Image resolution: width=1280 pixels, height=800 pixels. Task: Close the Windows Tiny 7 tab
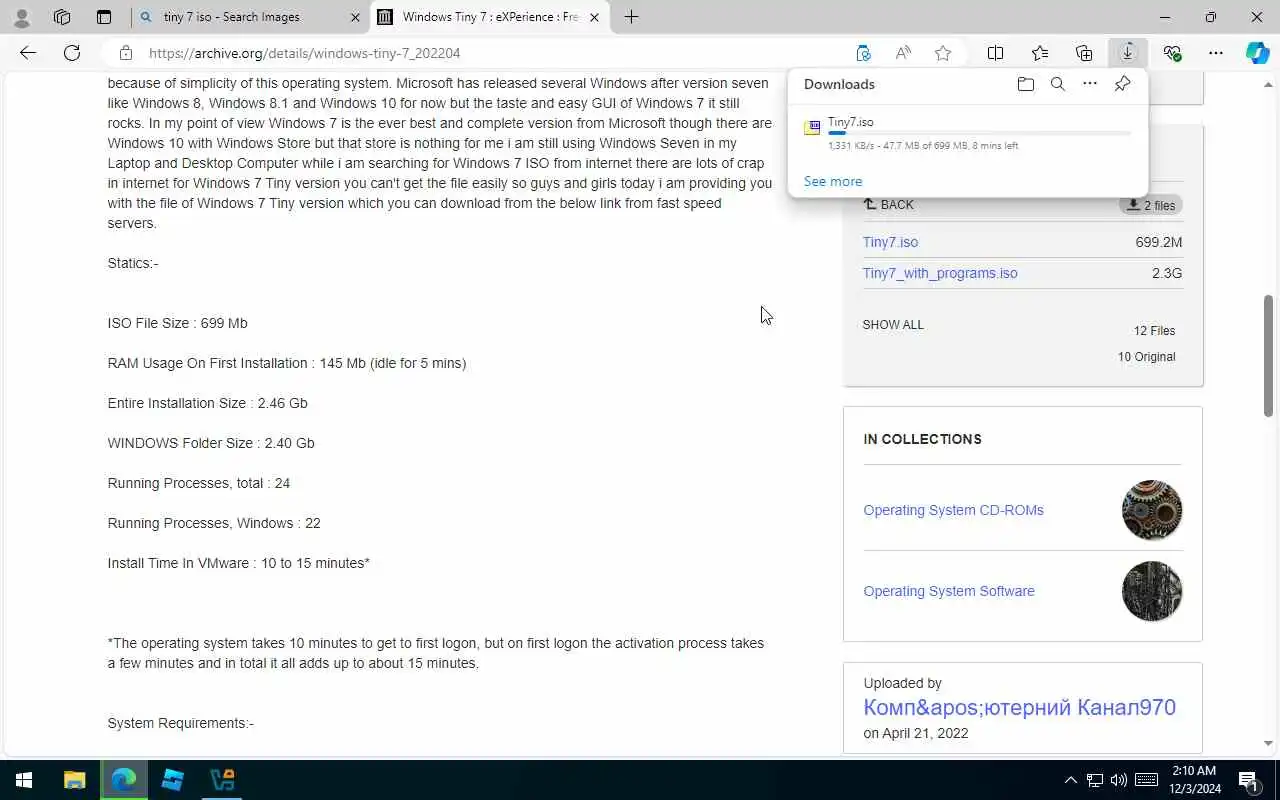click(x=594, y=17)
